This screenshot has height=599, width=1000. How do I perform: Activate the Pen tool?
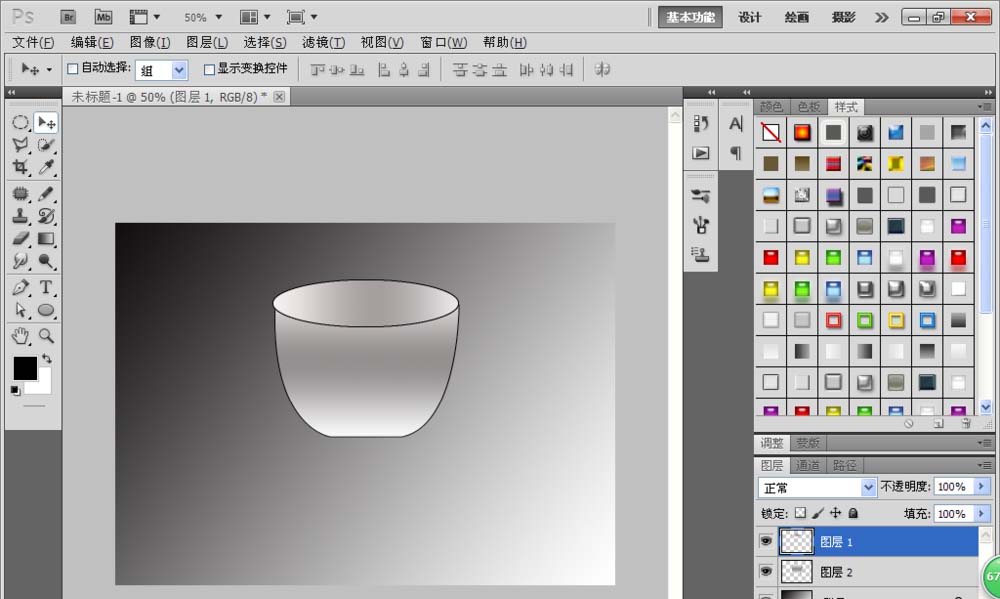(22, 289)
